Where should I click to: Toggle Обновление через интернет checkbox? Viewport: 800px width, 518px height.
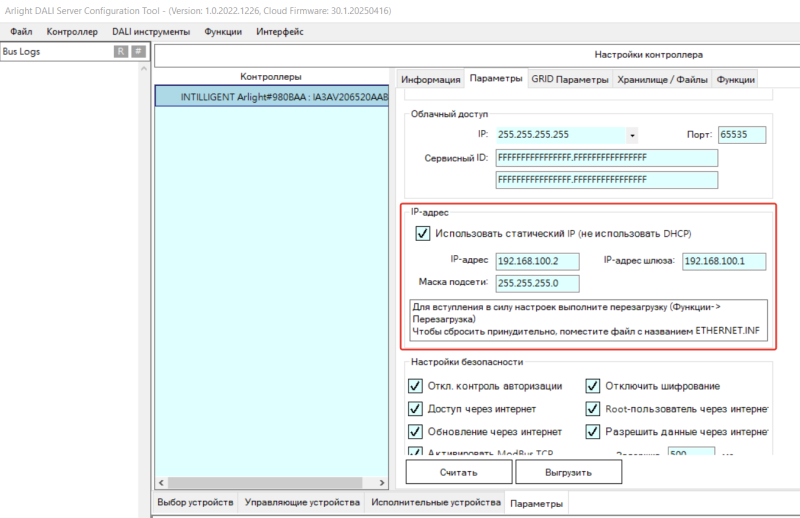[415, 432]
